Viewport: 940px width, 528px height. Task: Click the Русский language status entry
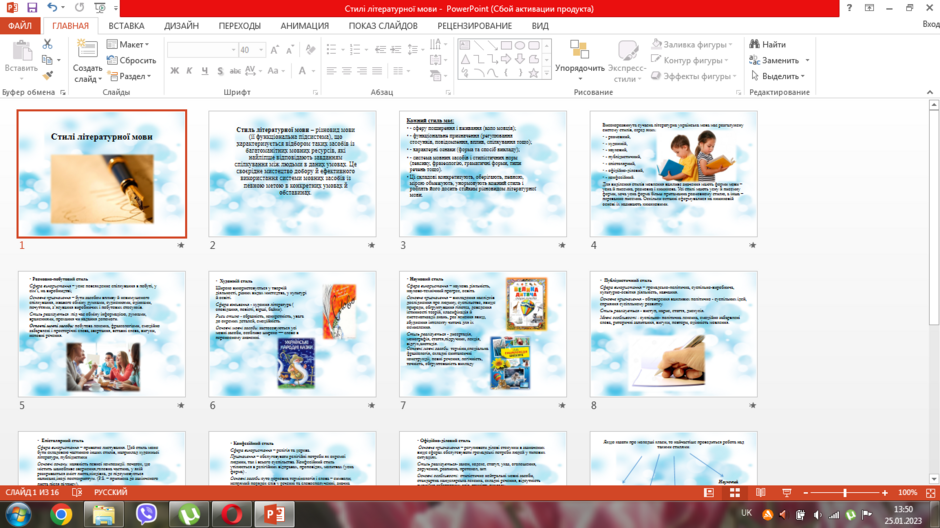(x=110, y=492)
